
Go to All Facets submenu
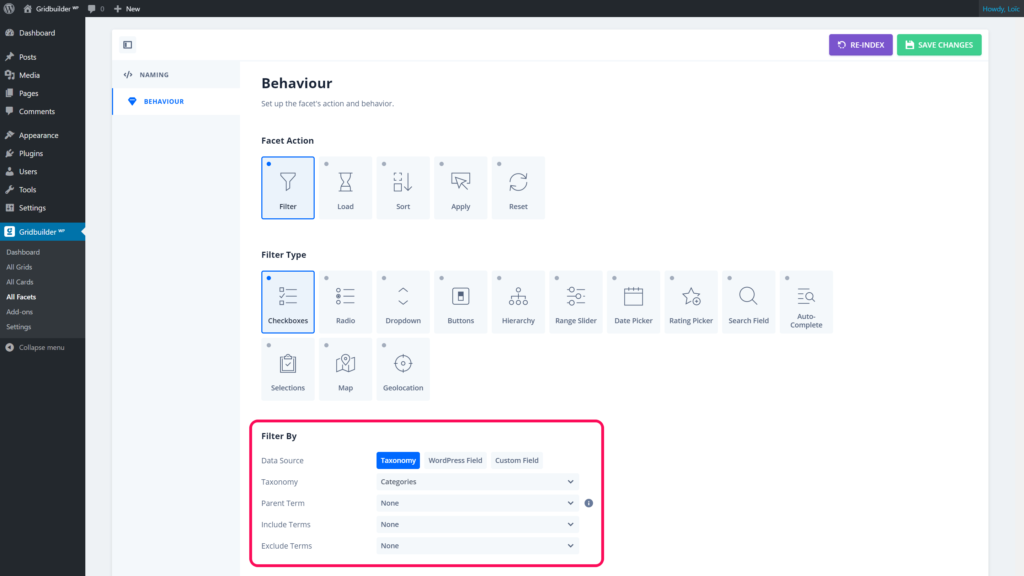click(21, 297)
